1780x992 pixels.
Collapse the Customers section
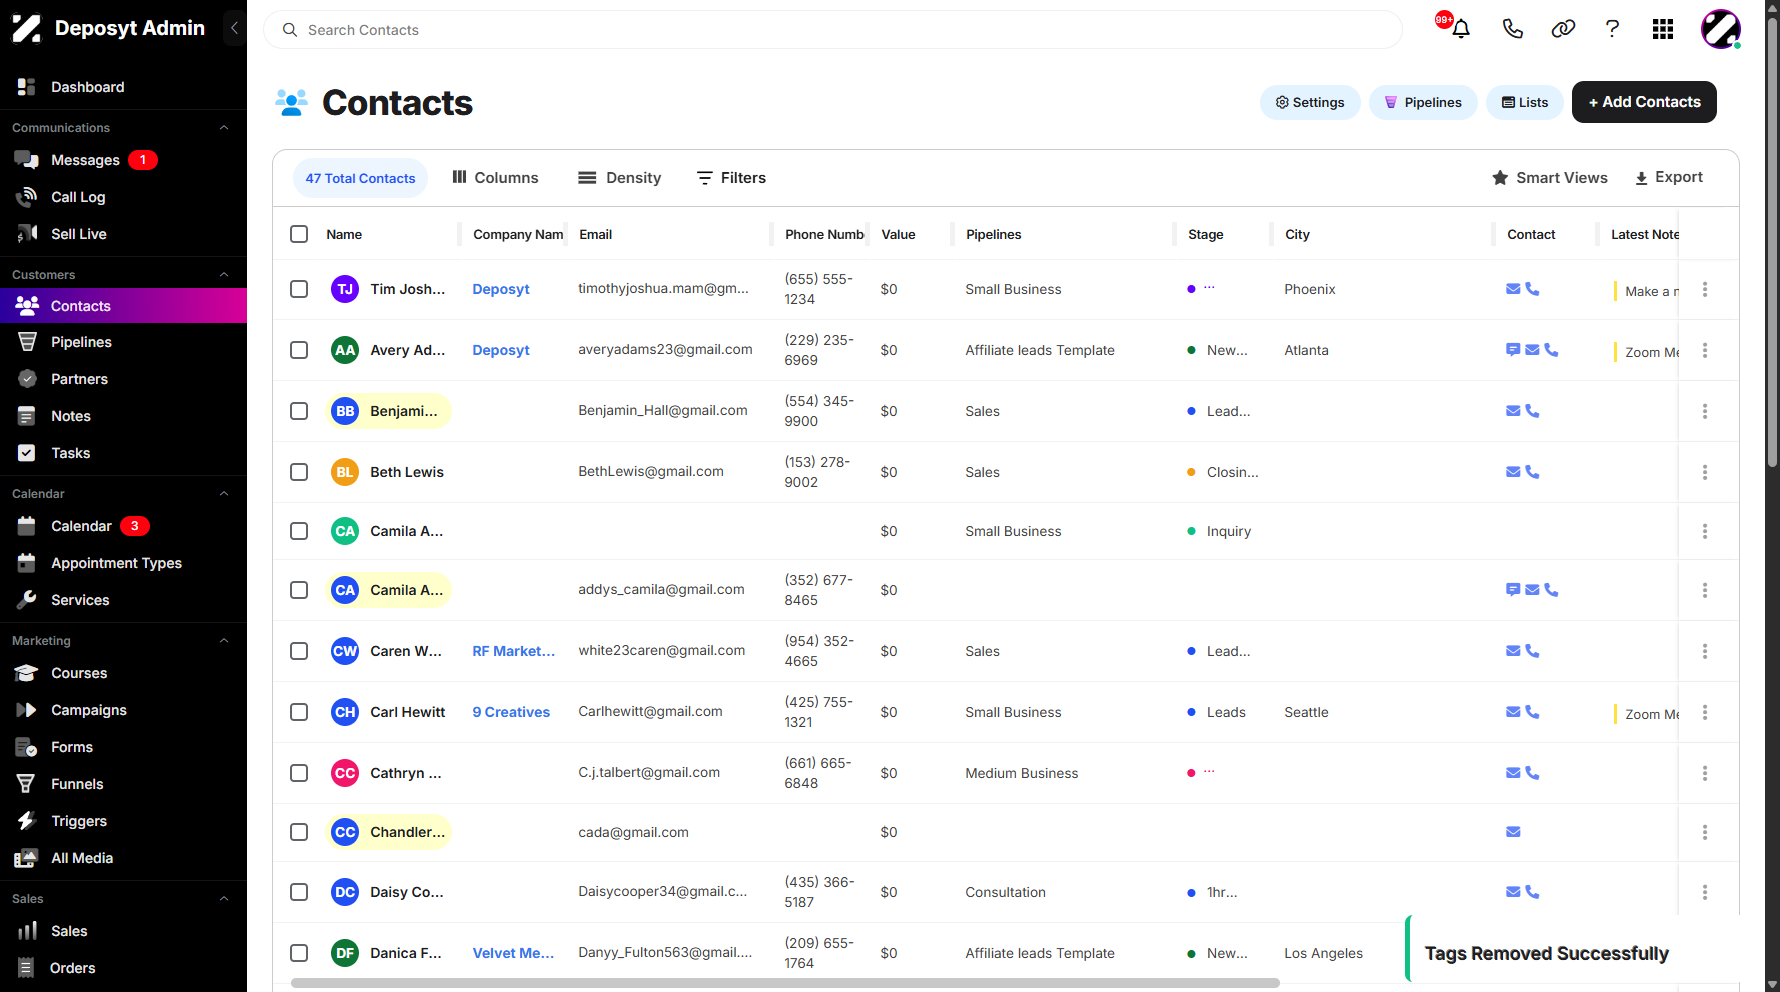coord(224,275)
